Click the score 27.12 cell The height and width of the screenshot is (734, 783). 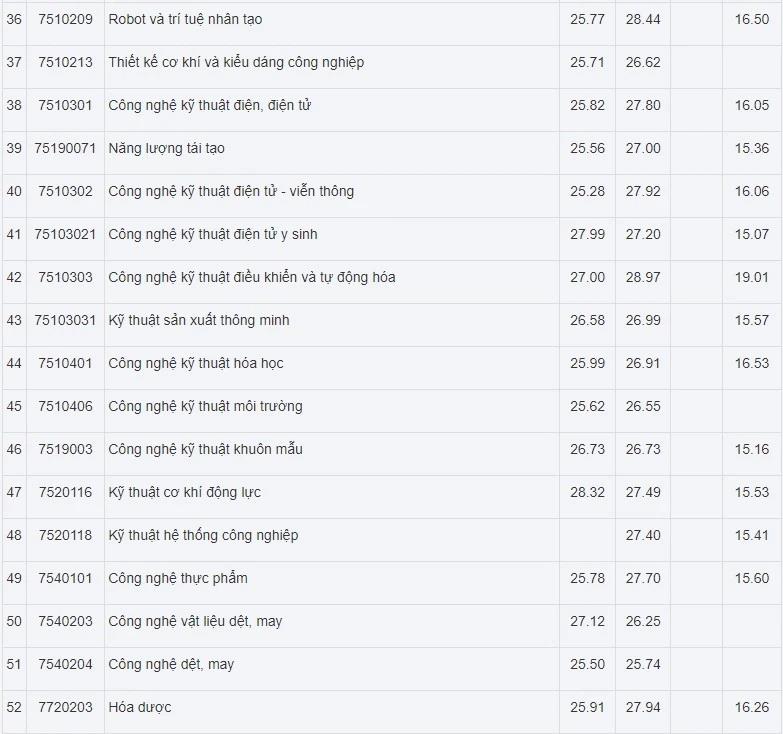tap(587, 621)
